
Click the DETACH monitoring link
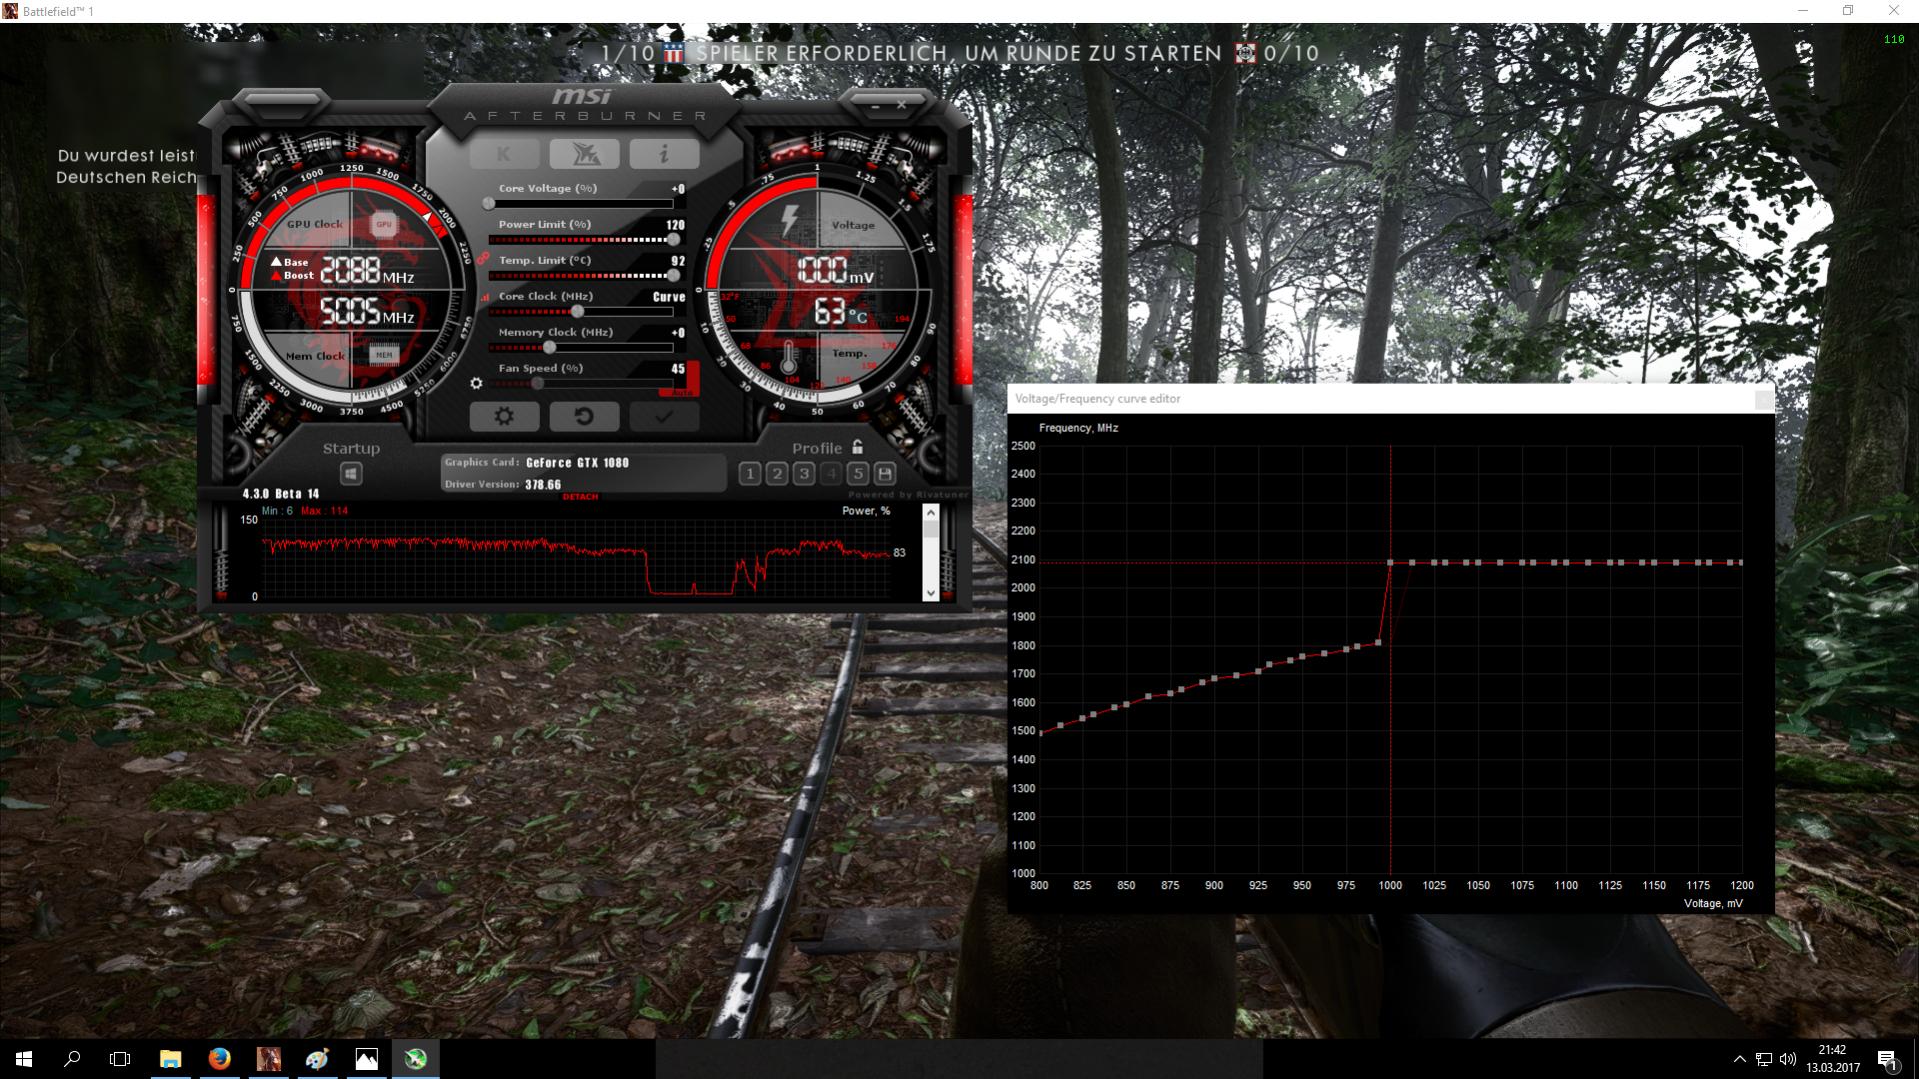[x=580, y=497]
